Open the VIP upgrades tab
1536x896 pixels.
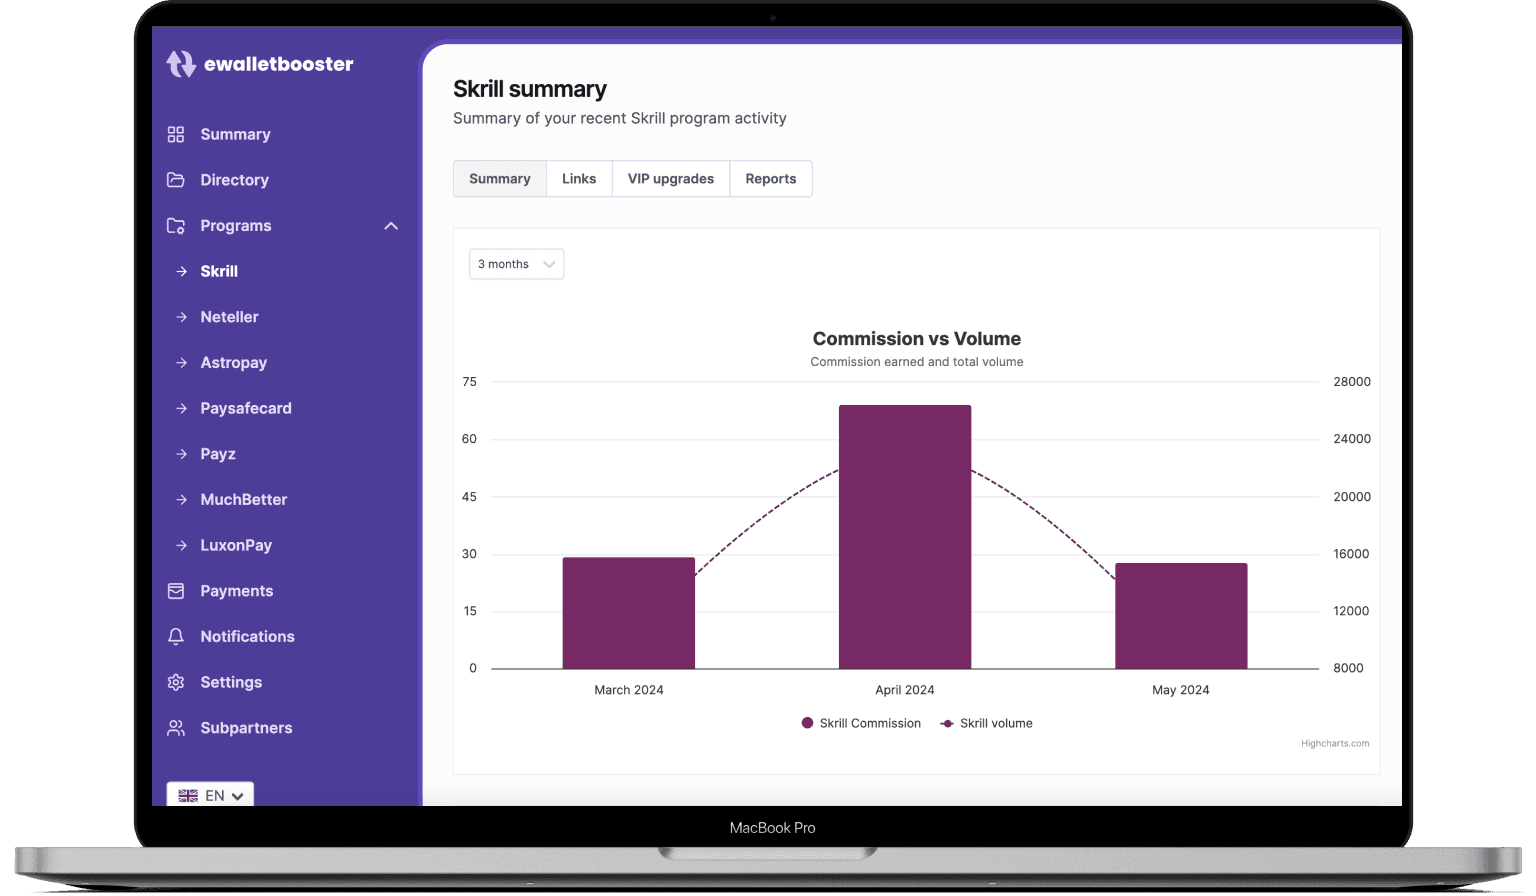671,179
